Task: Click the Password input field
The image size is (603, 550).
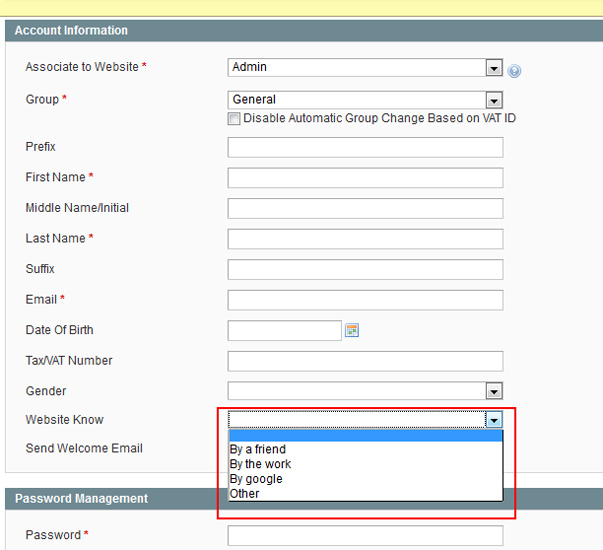Action: point(365,536)
